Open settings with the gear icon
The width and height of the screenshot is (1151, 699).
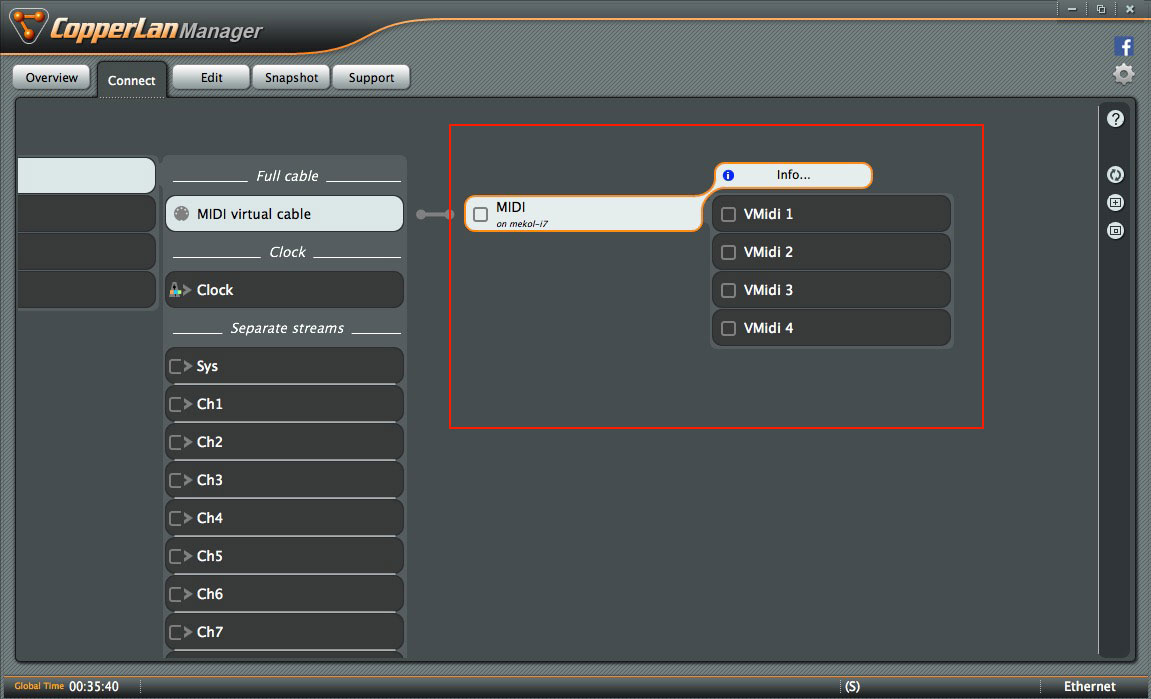click(x=1124, y=74)
